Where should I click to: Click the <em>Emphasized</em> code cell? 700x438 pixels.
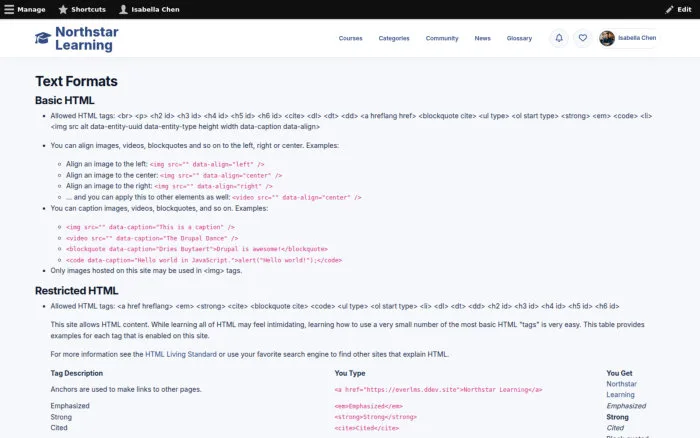point(368,406)
